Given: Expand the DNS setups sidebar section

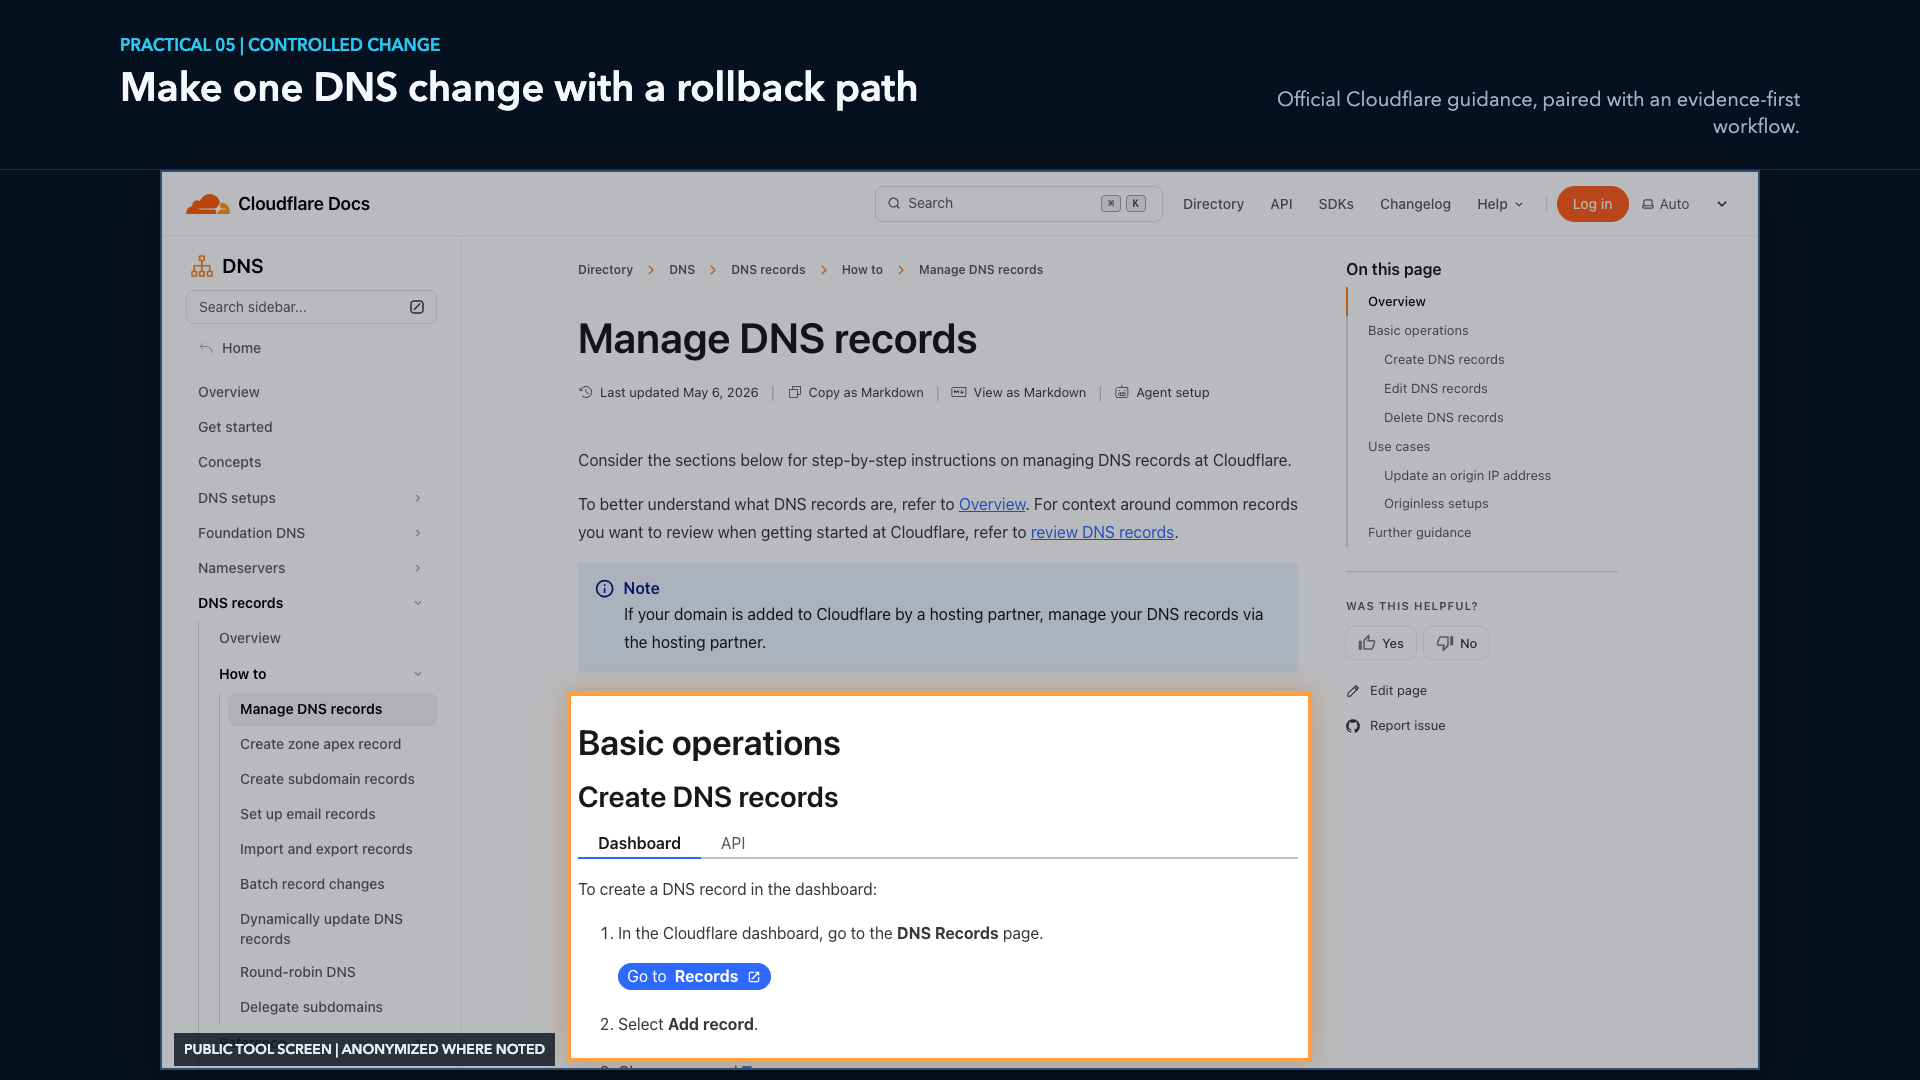Looking at the screenshot, I should point(418,498).
